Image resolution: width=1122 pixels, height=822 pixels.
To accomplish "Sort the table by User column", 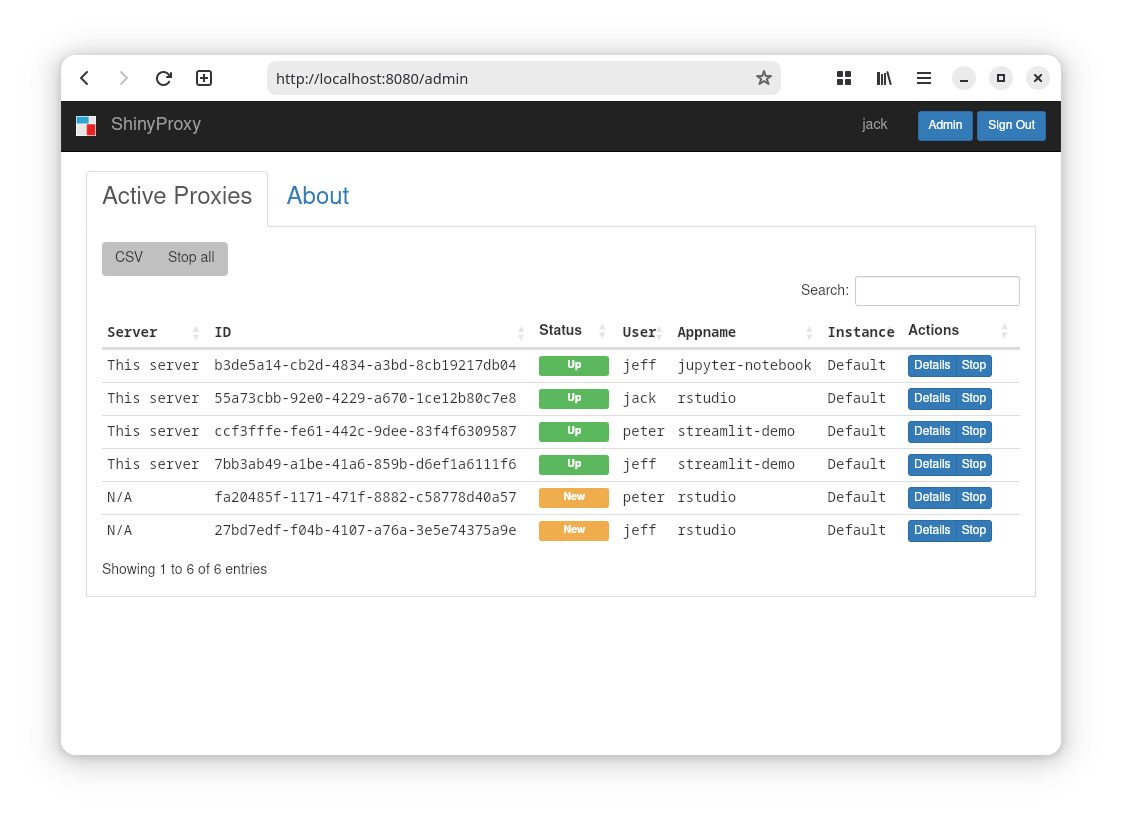I will (643, 332).
